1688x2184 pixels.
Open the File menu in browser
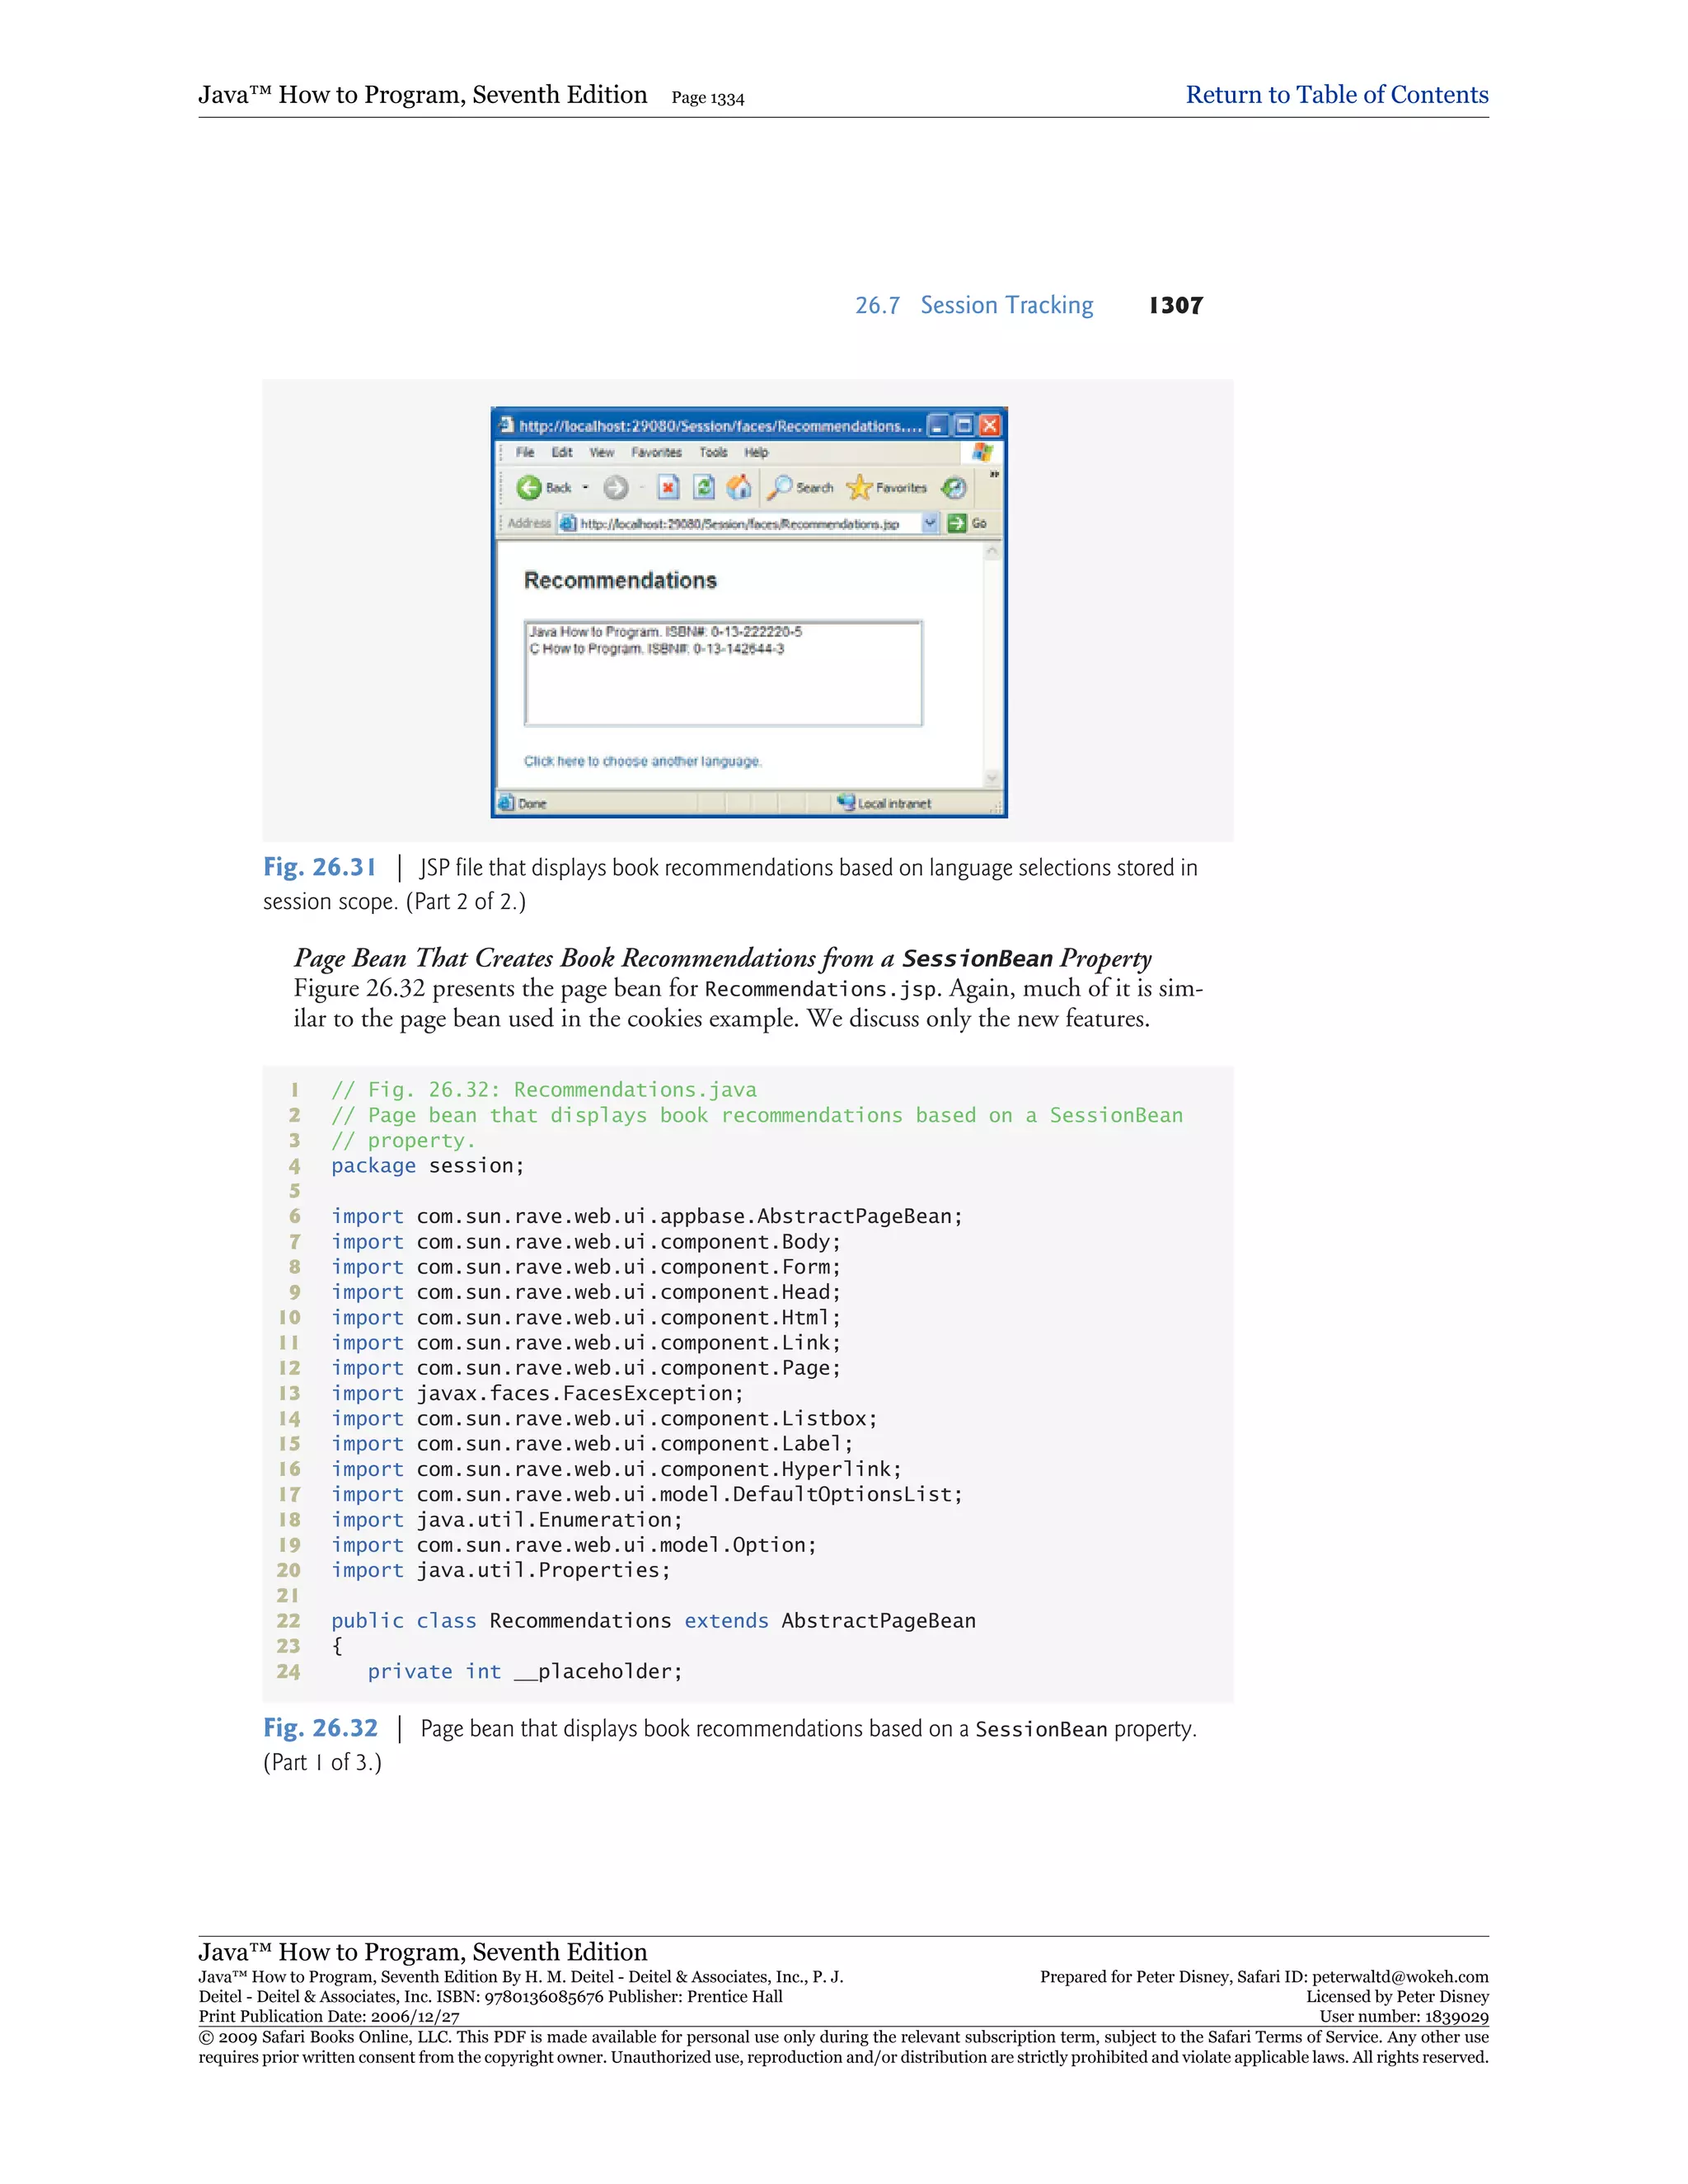pos(525,453)
